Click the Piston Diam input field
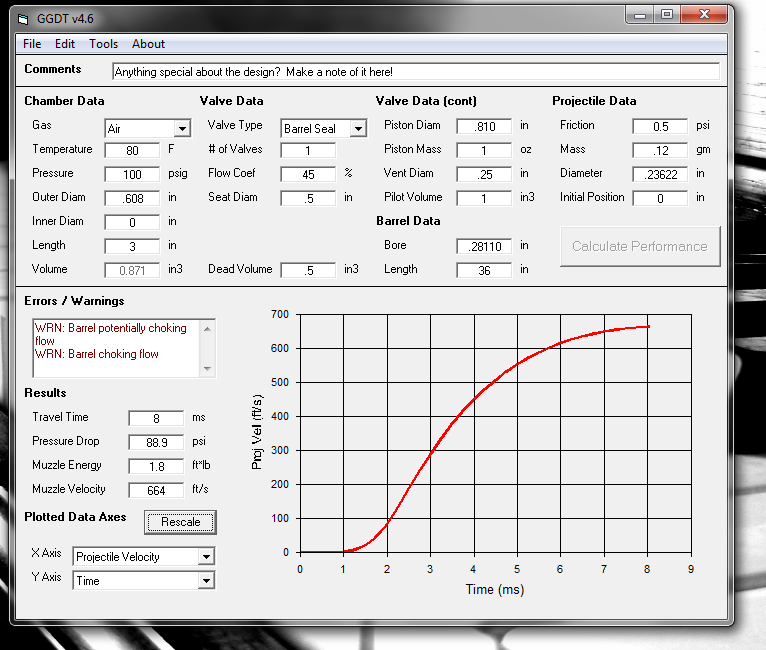 [x=484, y=126]
